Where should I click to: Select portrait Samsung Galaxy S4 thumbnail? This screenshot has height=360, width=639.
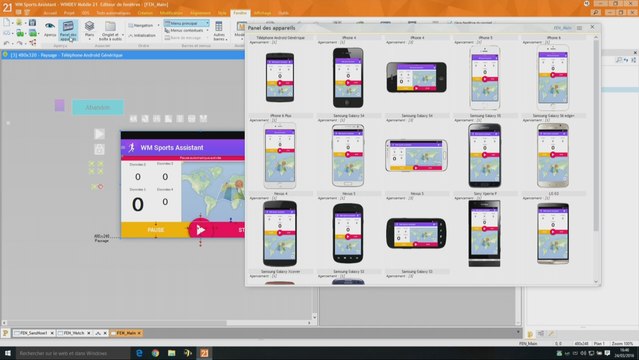point(348,155)
